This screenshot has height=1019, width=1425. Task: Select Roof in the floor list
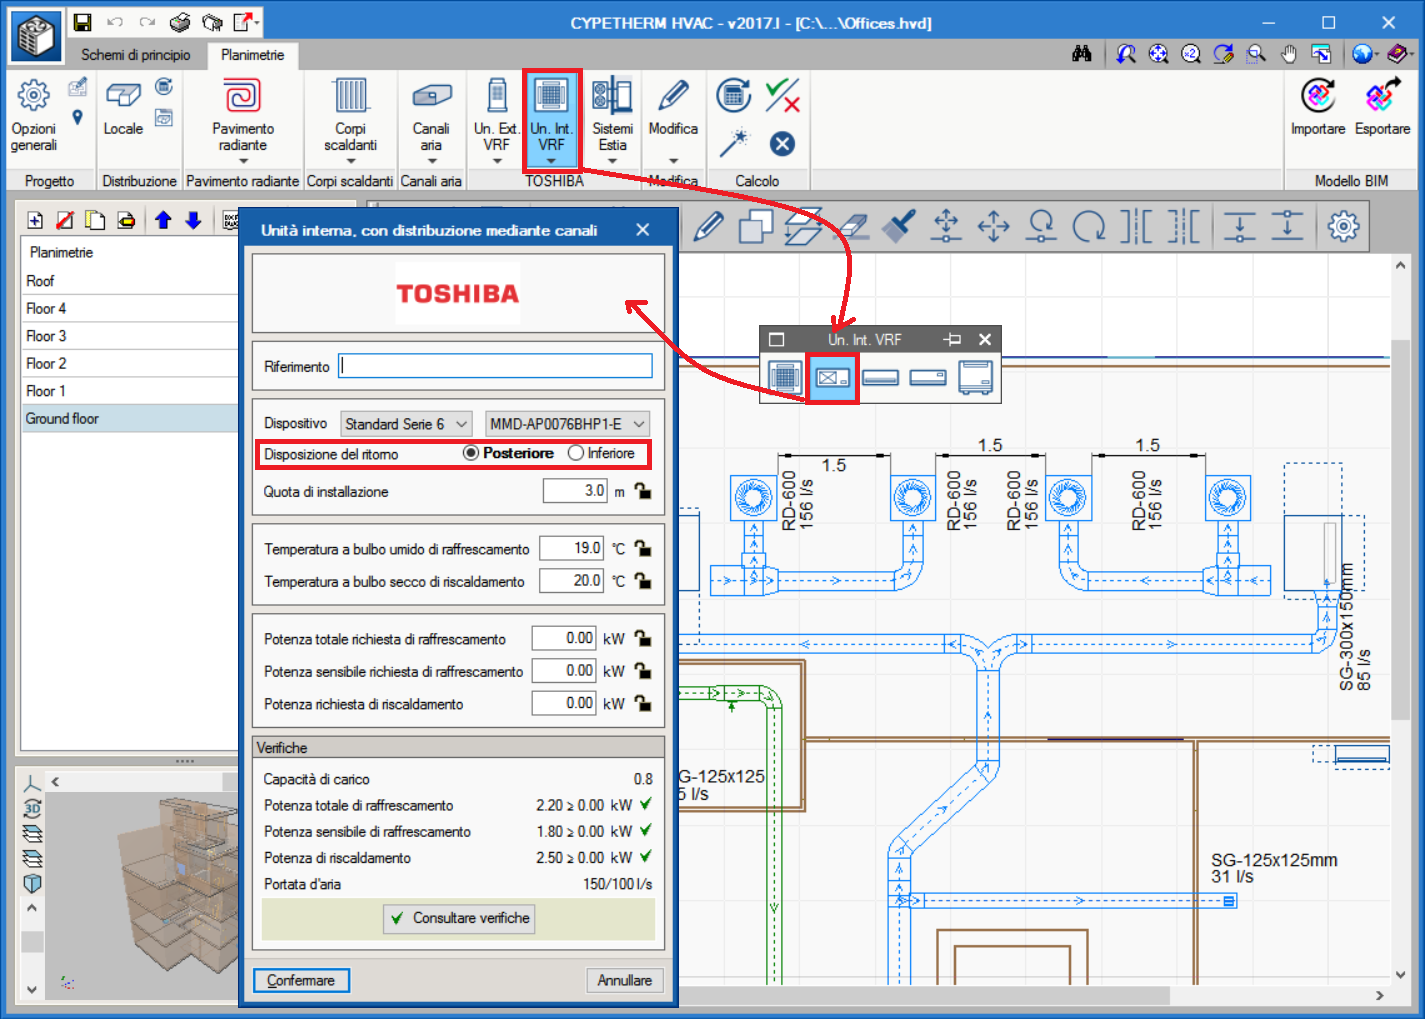pyautogui.click(x=129, y=281)
